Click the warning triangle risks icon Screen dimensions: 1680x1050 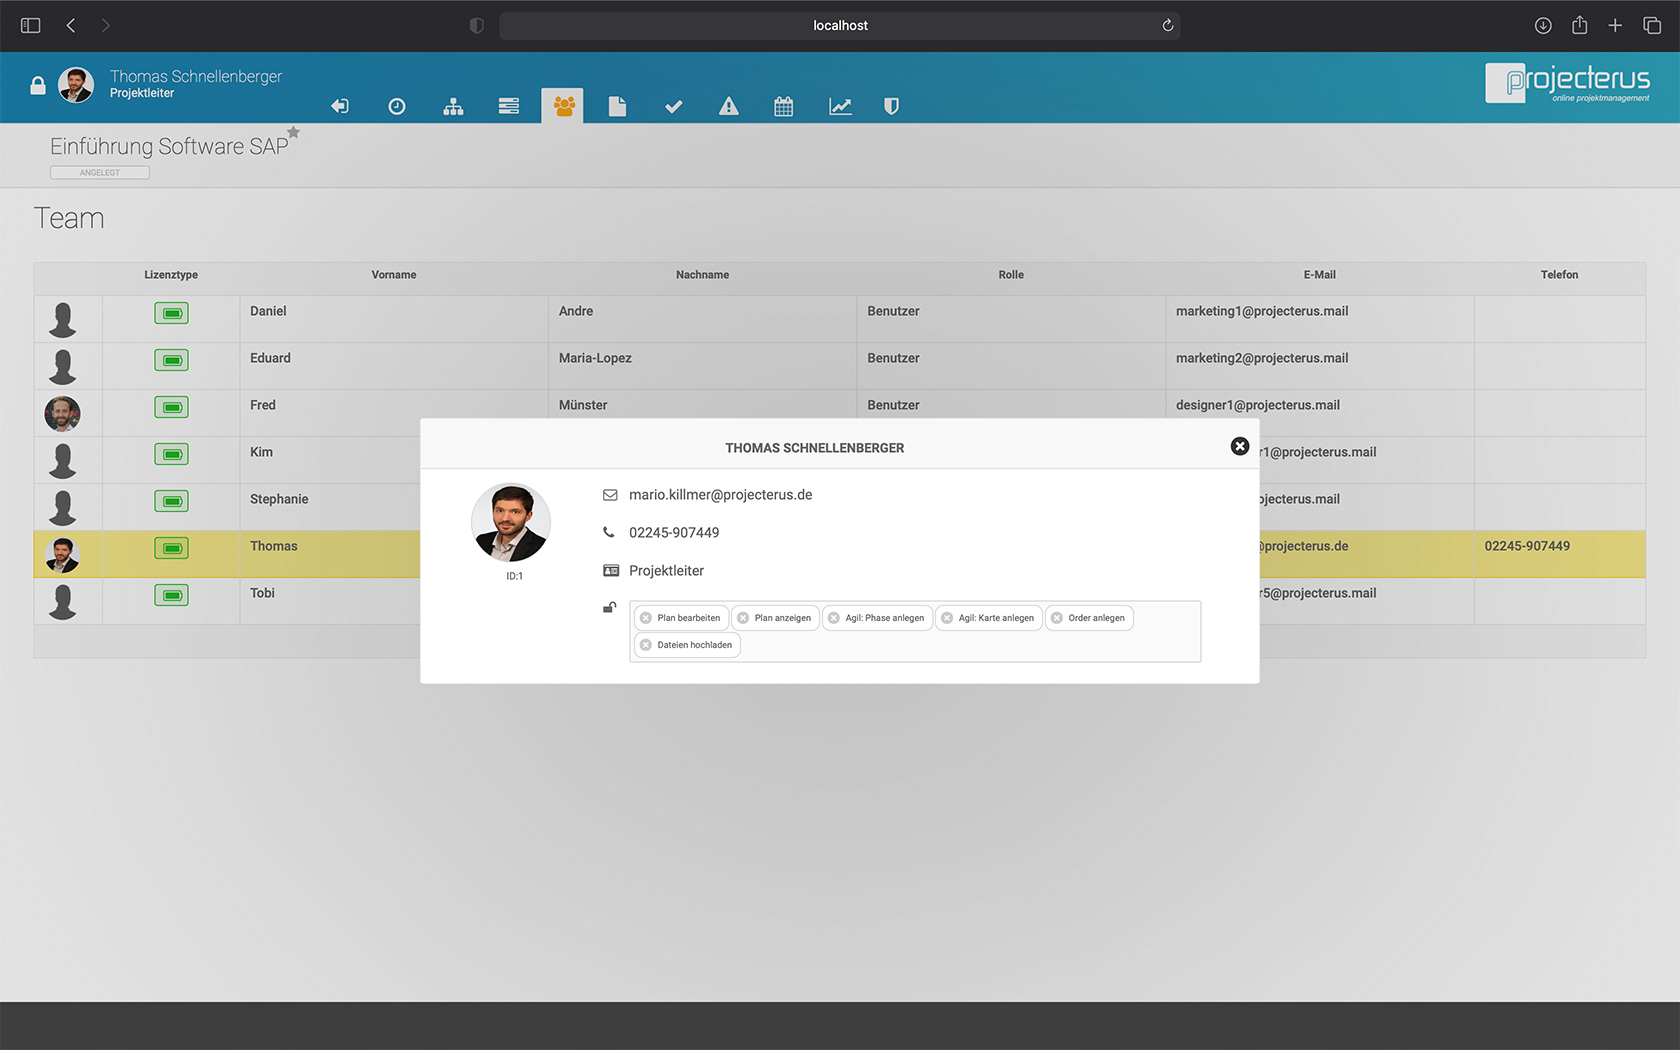(729, 107)
